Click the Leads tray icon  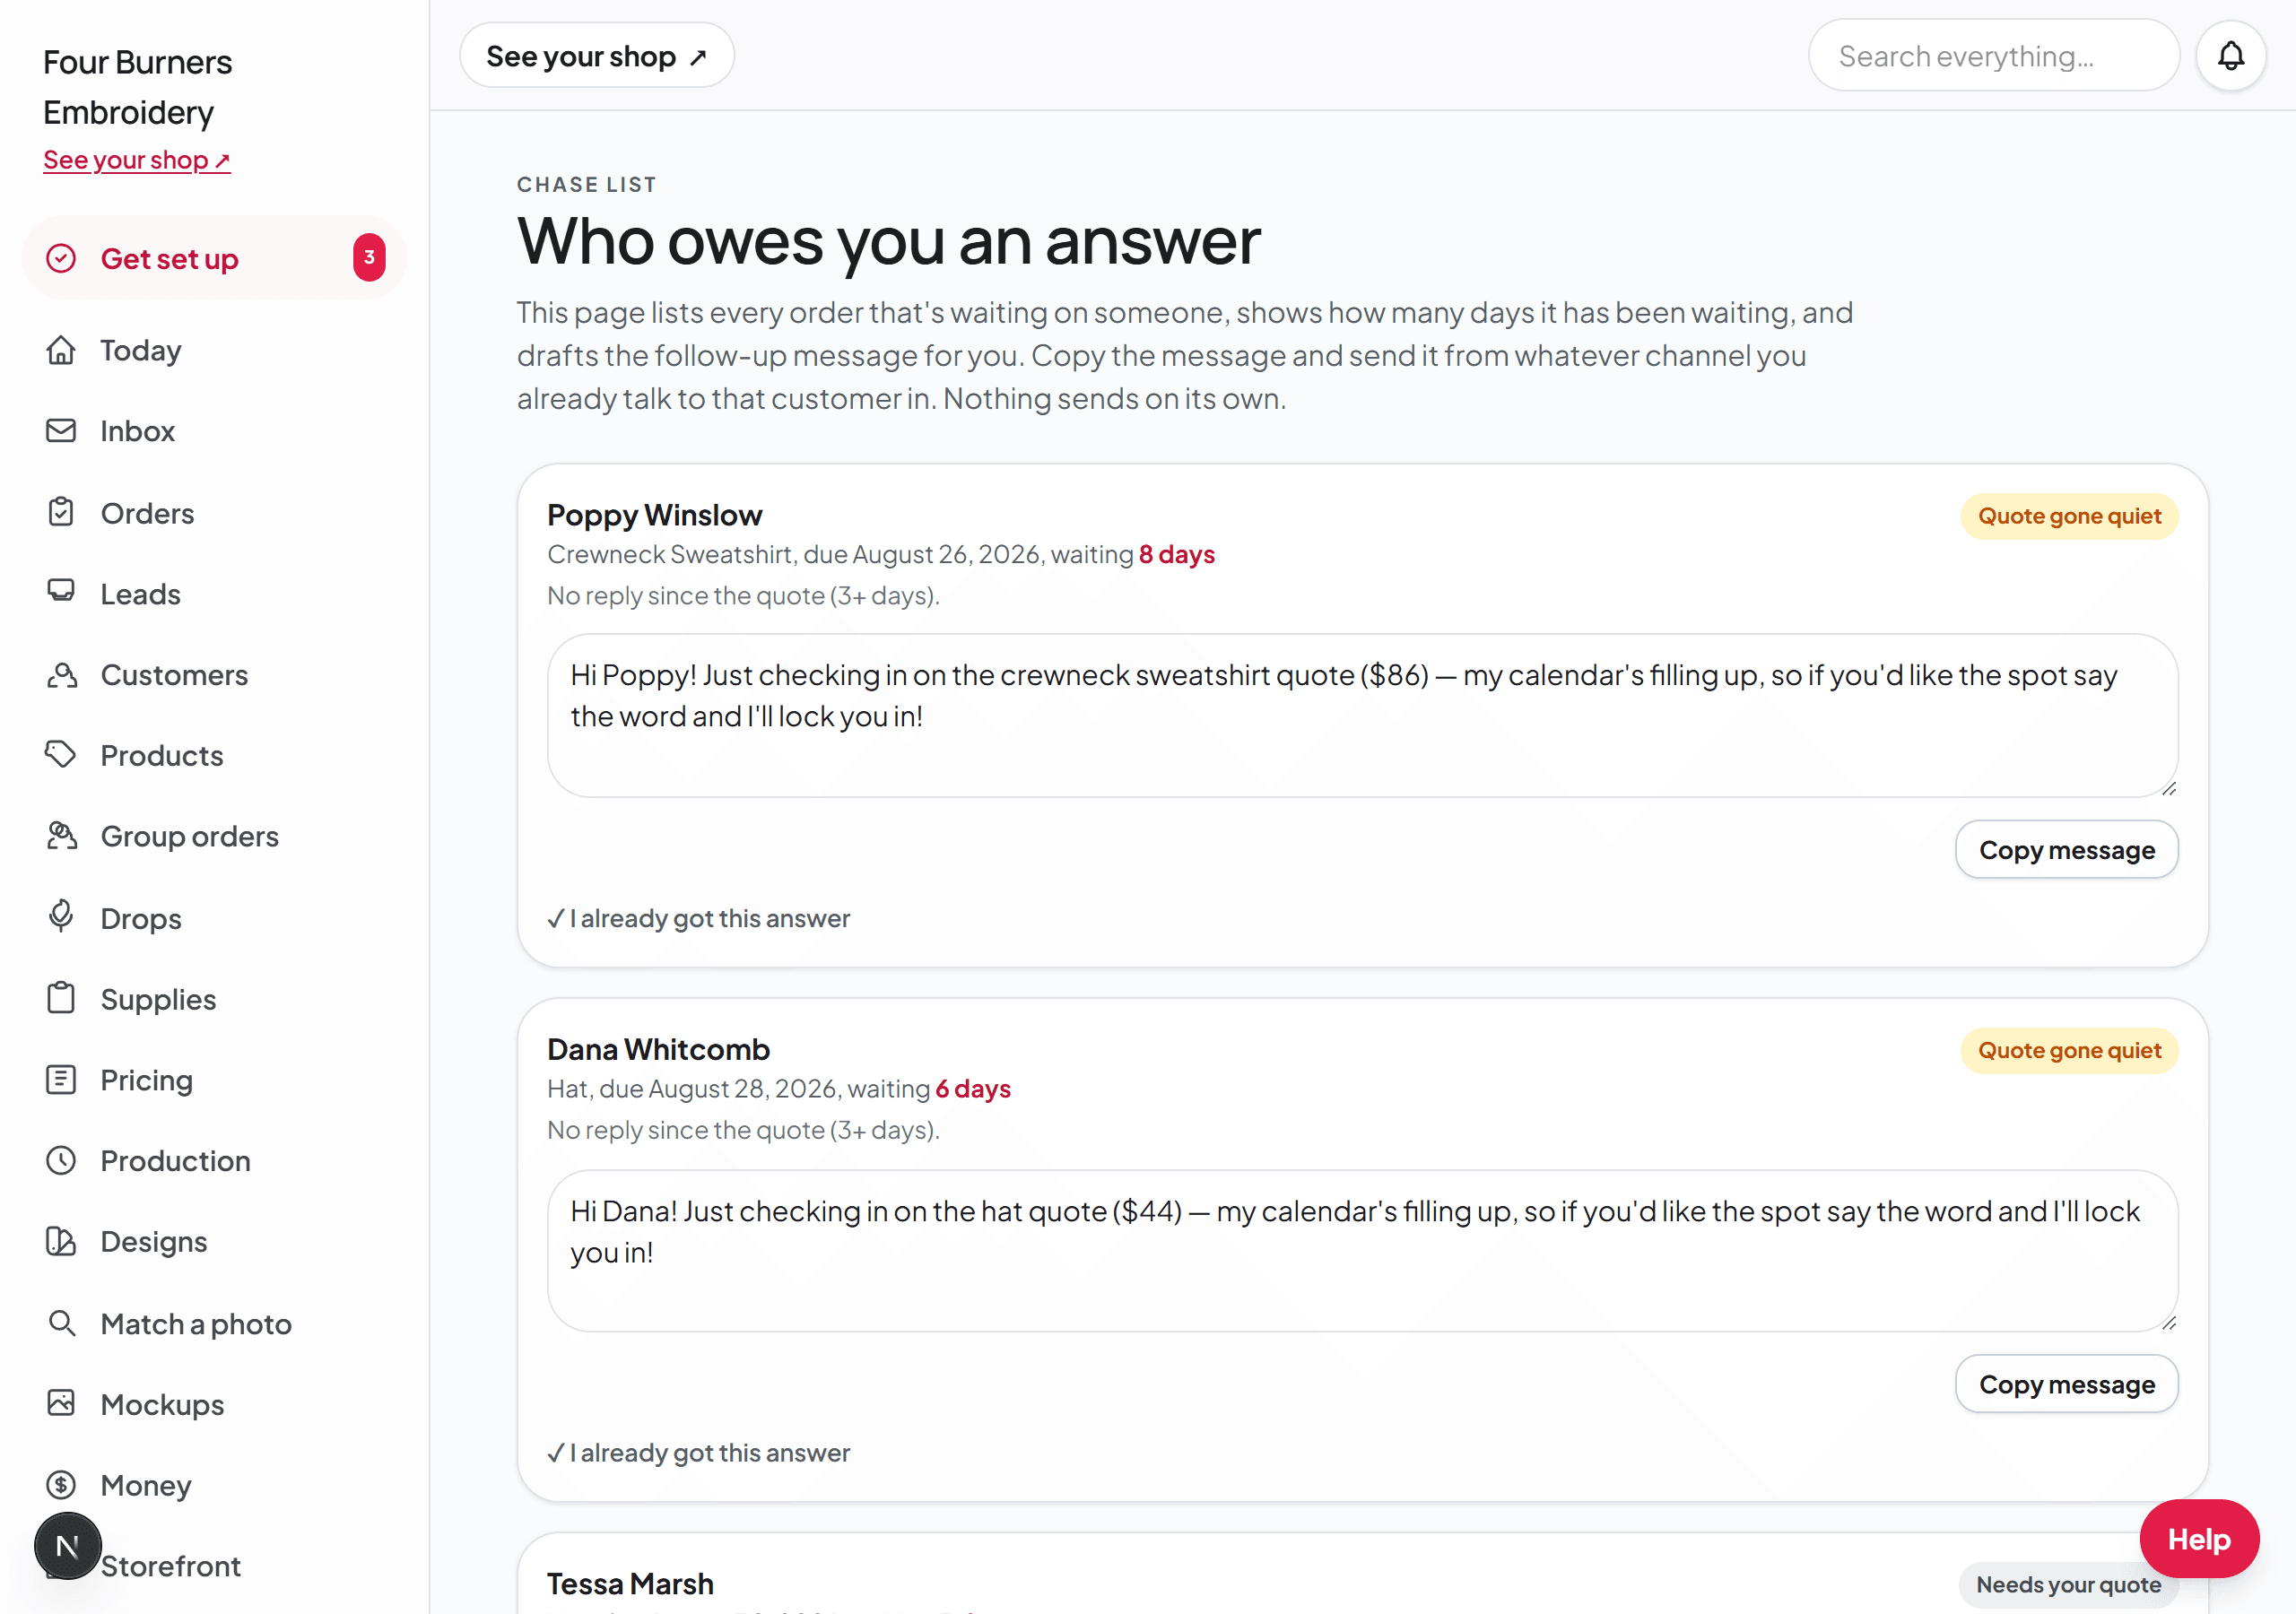pyautogui.click(x=61, y=593)
